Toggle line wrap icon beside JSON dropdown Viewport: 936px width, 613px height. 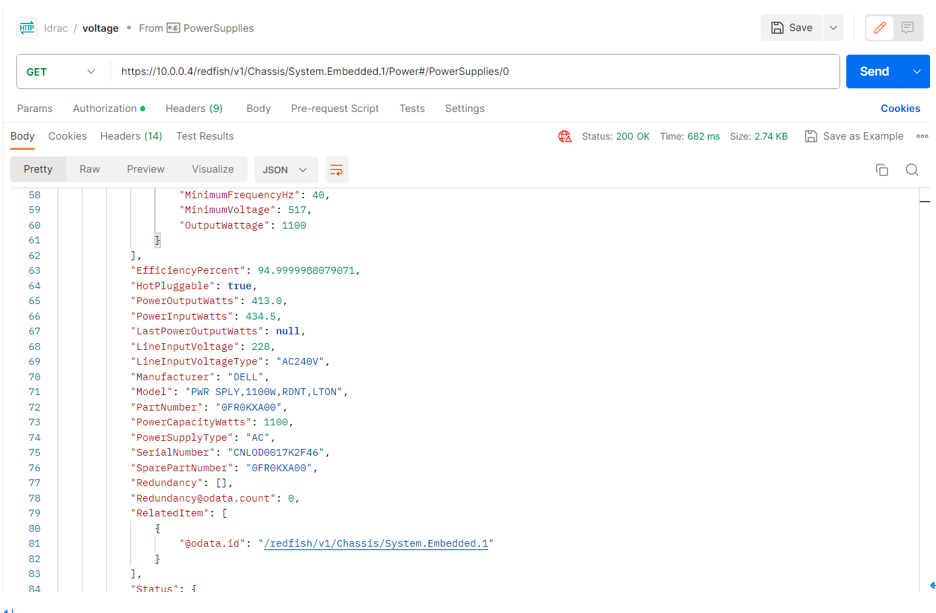[336, 170]
